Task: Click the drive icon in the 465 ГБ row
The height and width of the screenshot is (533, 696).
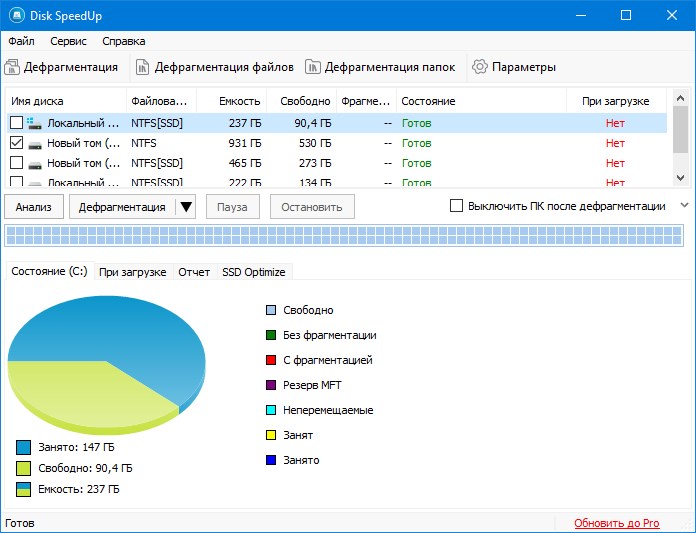Action: pyautogui.click(x=35, y=165)
